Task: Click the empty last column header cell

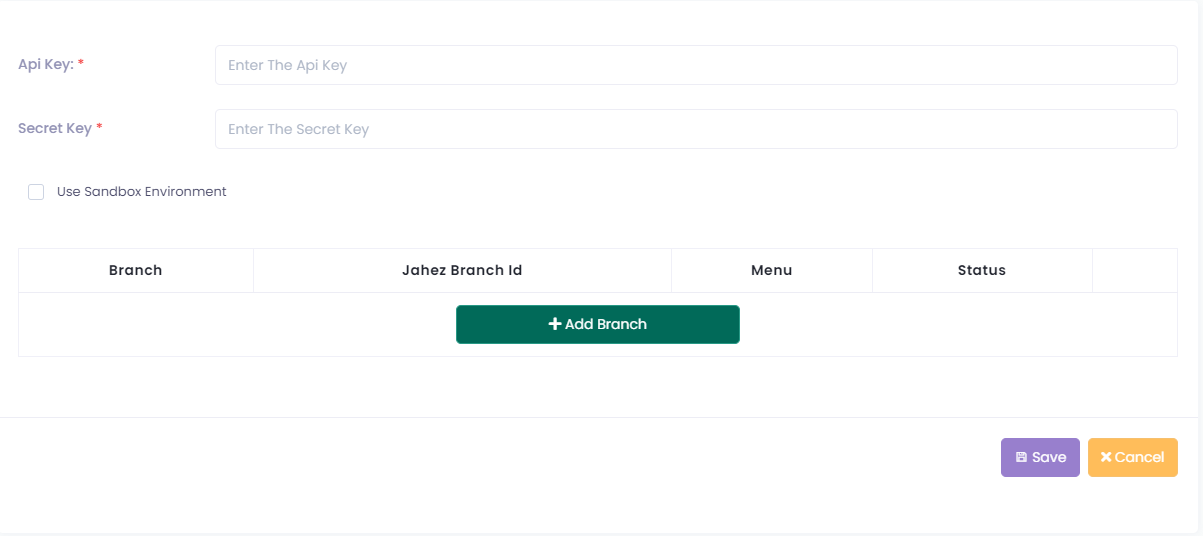Action: tap(1135, 270)
